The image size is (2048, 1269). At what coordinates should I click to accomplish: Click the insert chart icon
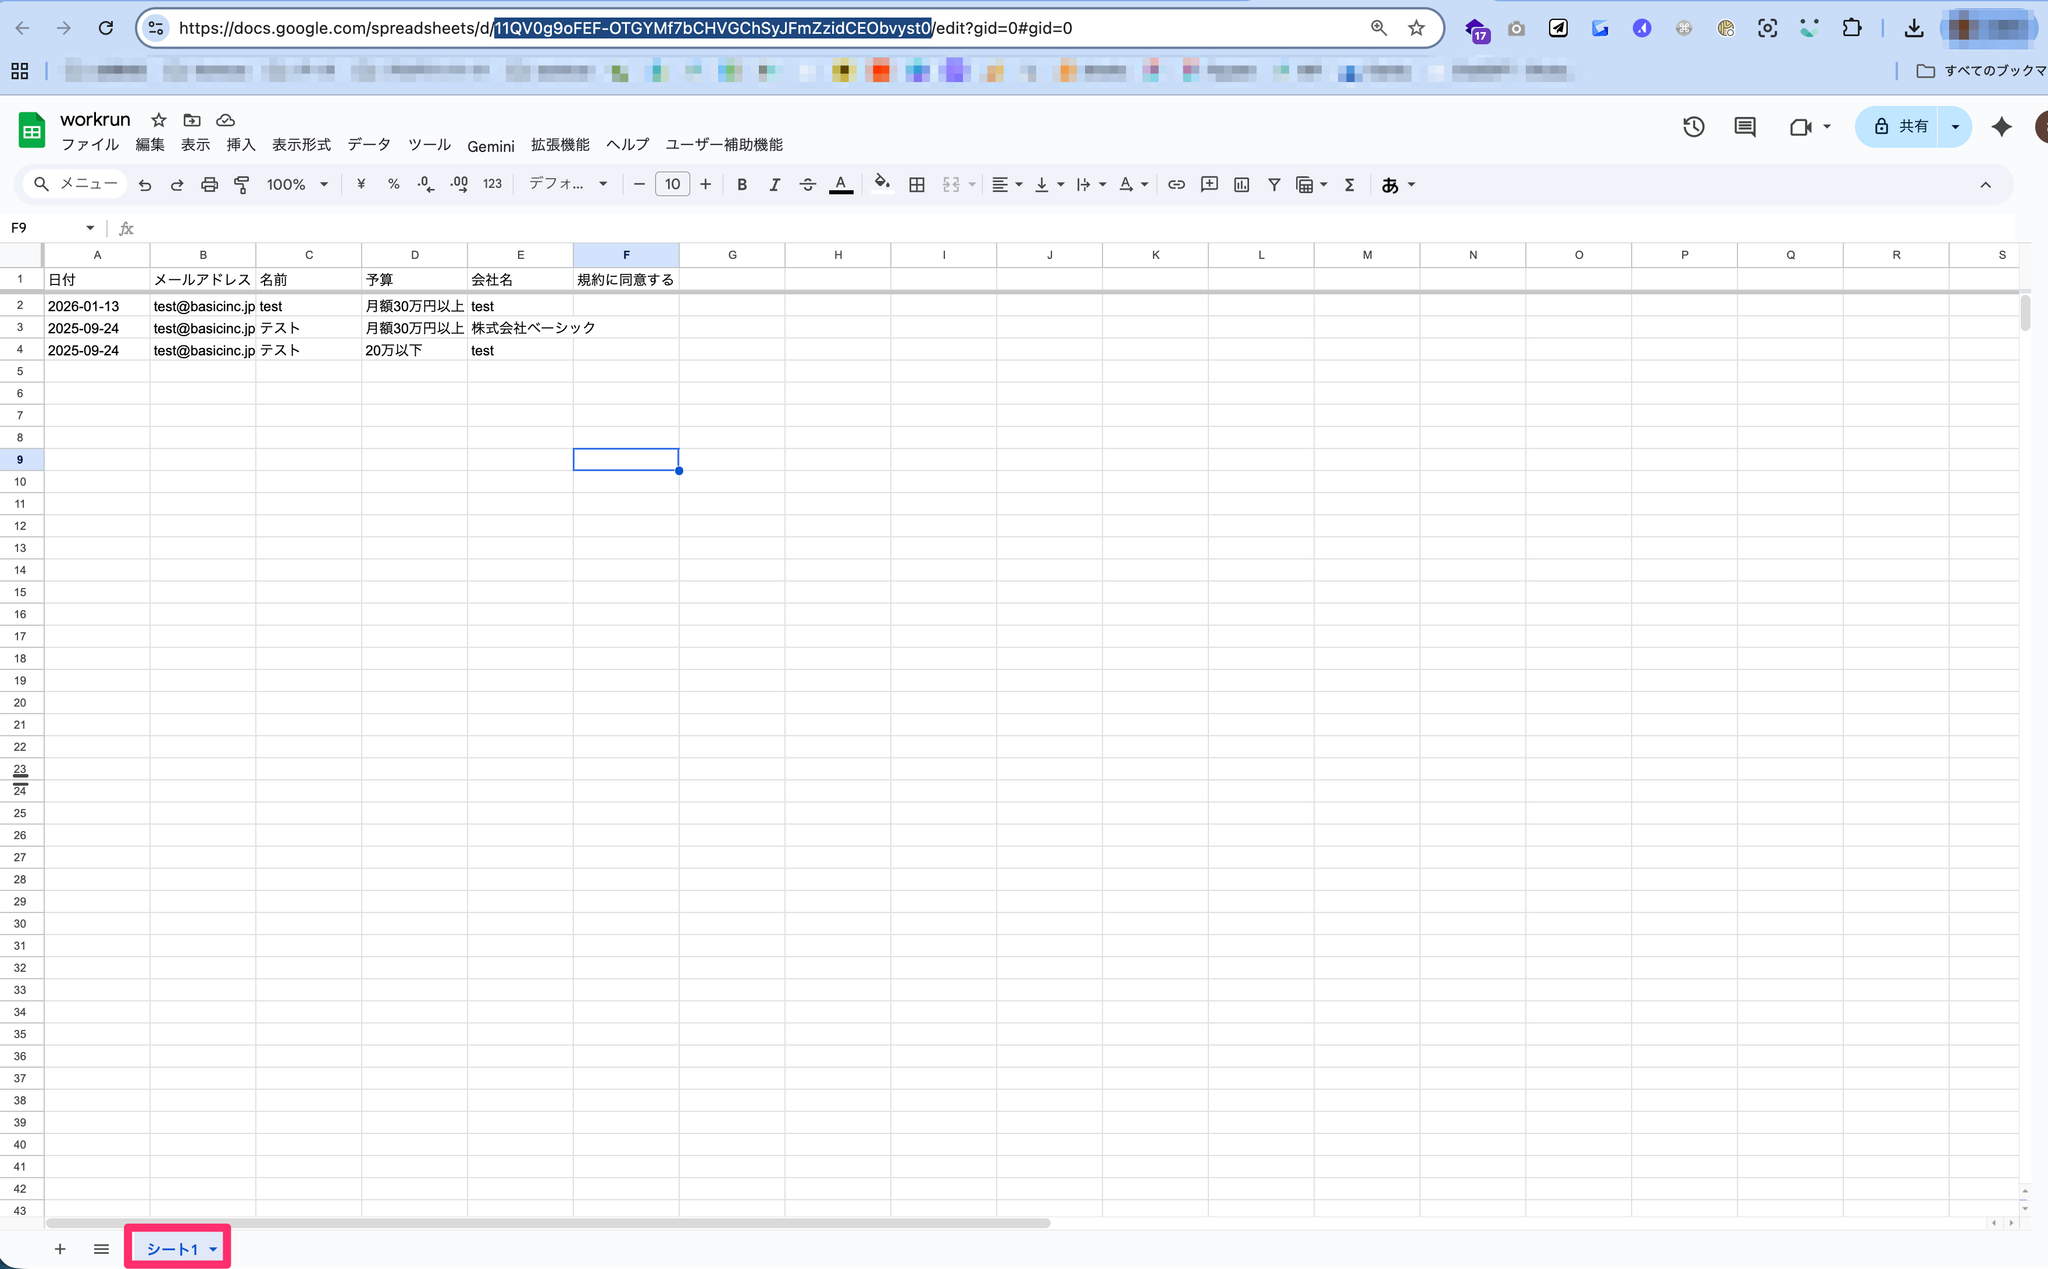tap(1241, 185)
